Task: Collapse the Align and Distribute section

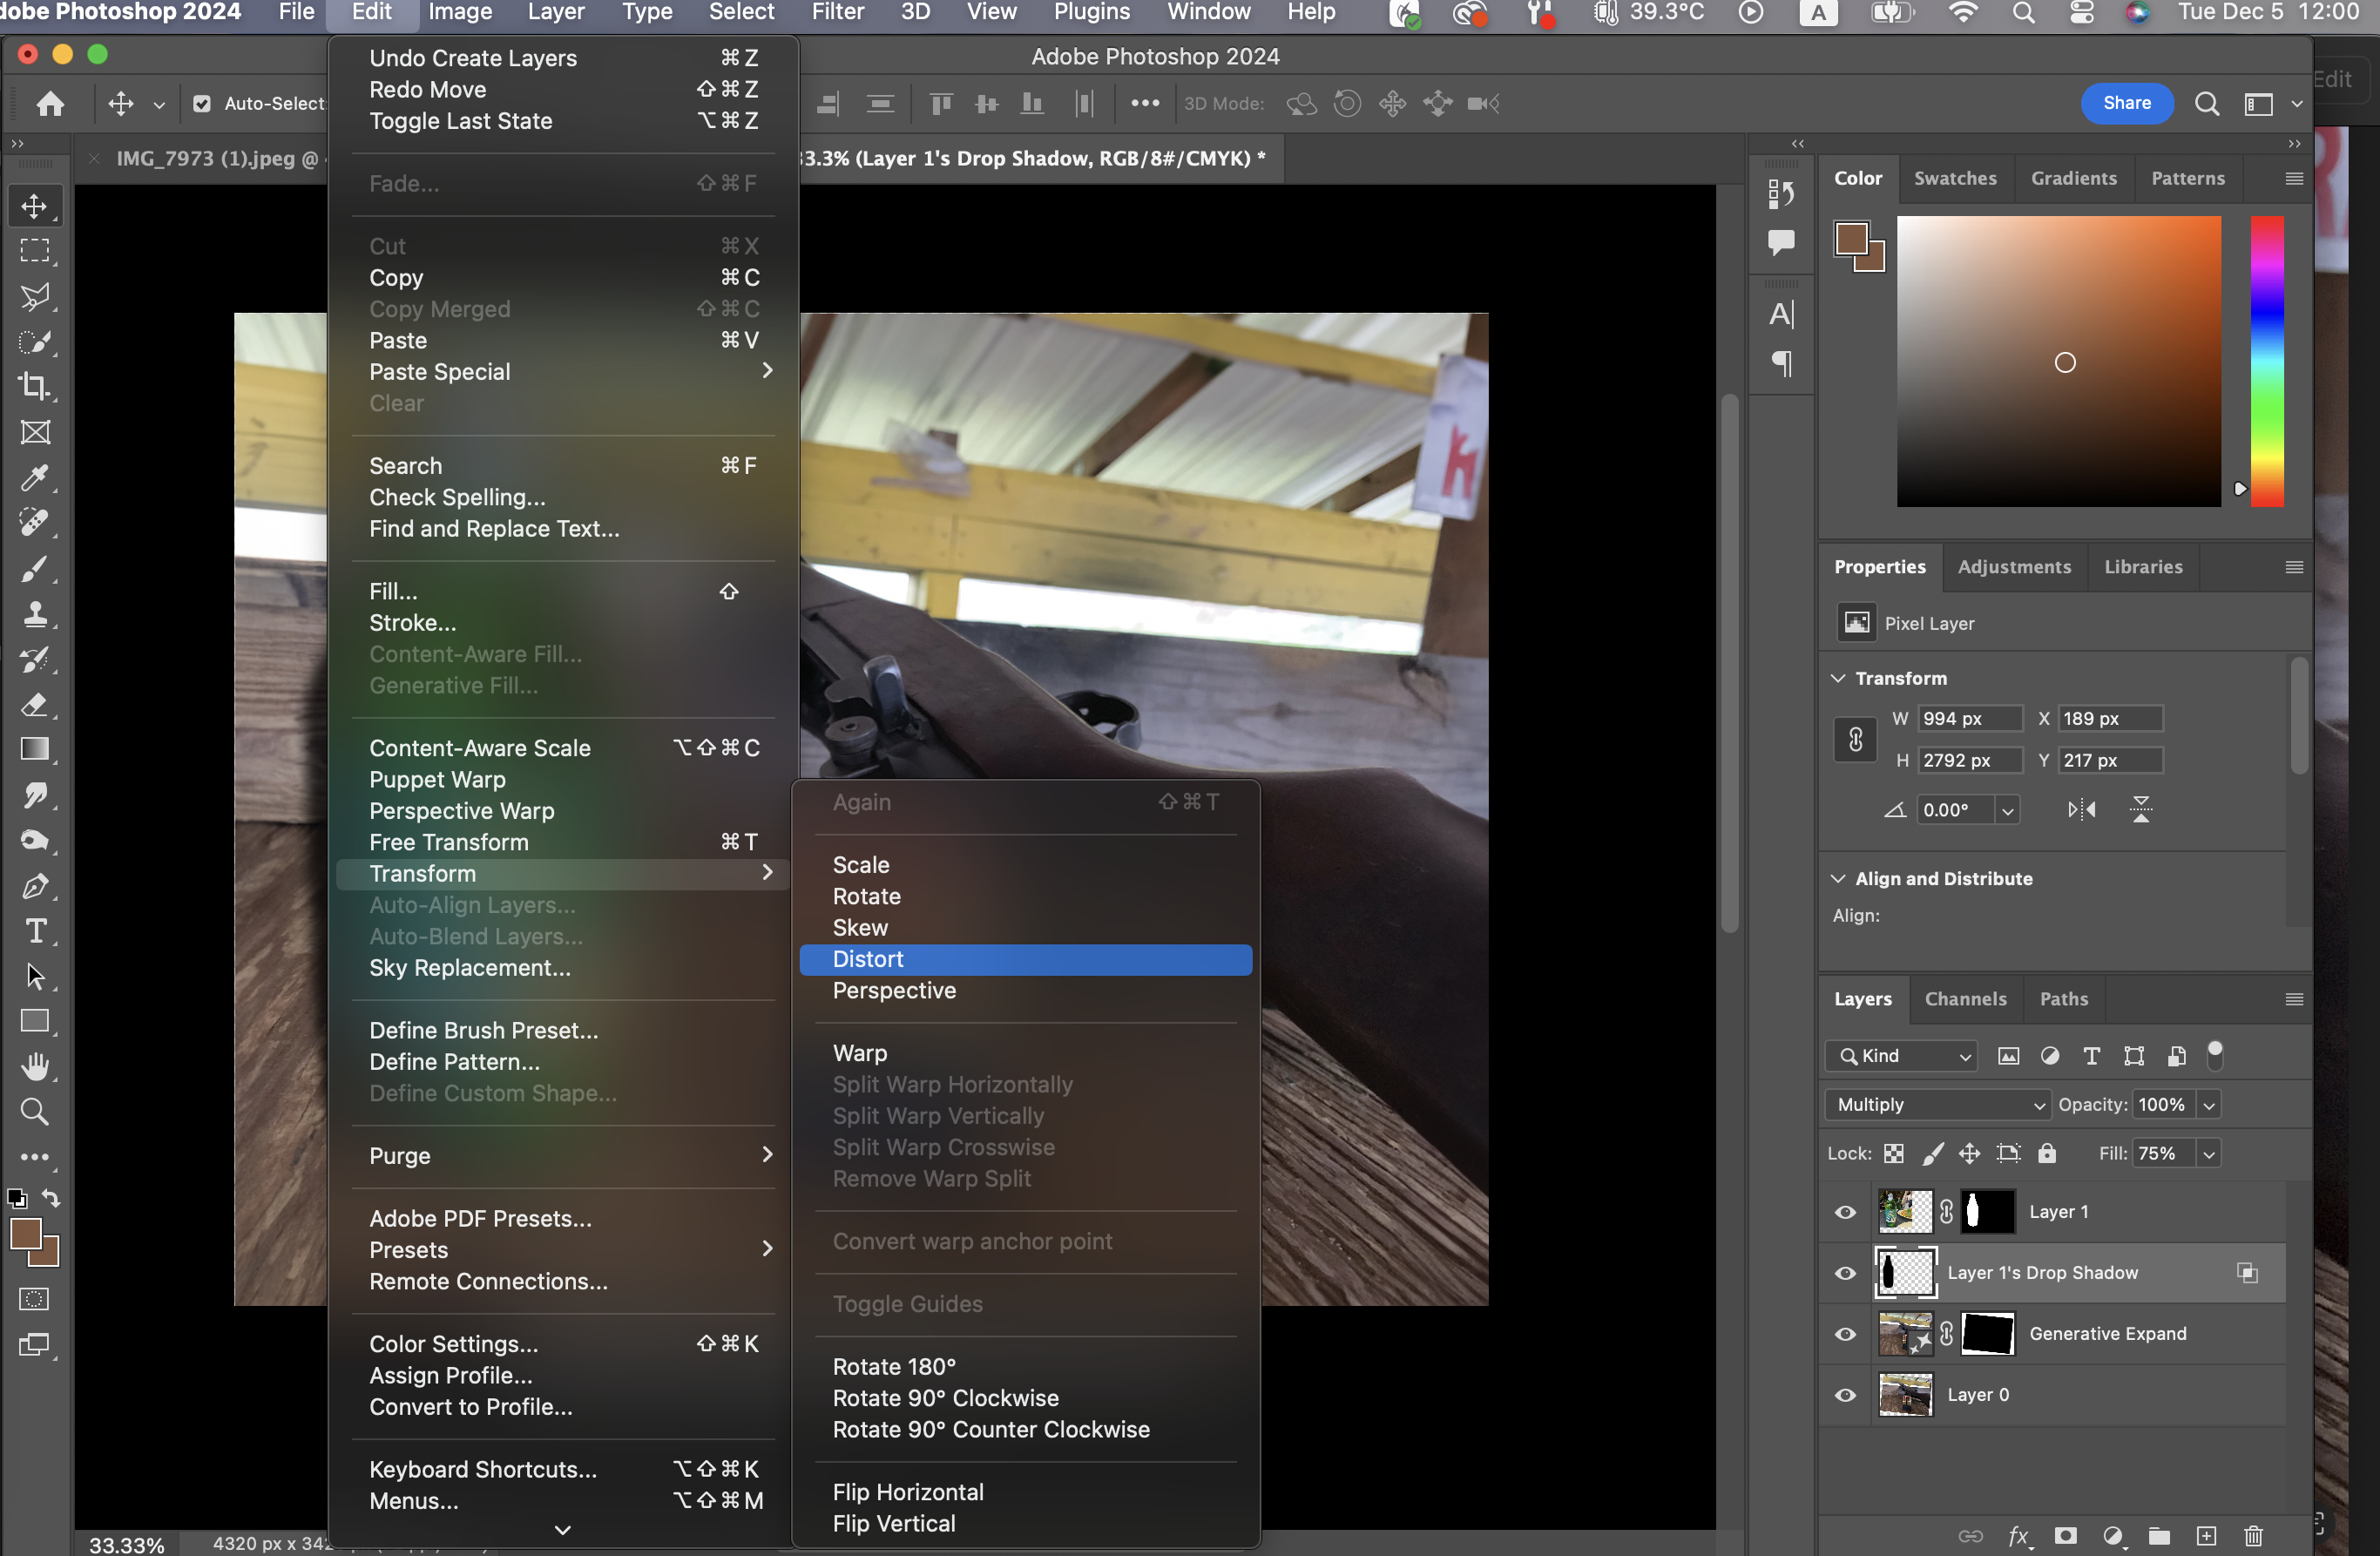Action: 1838,878
